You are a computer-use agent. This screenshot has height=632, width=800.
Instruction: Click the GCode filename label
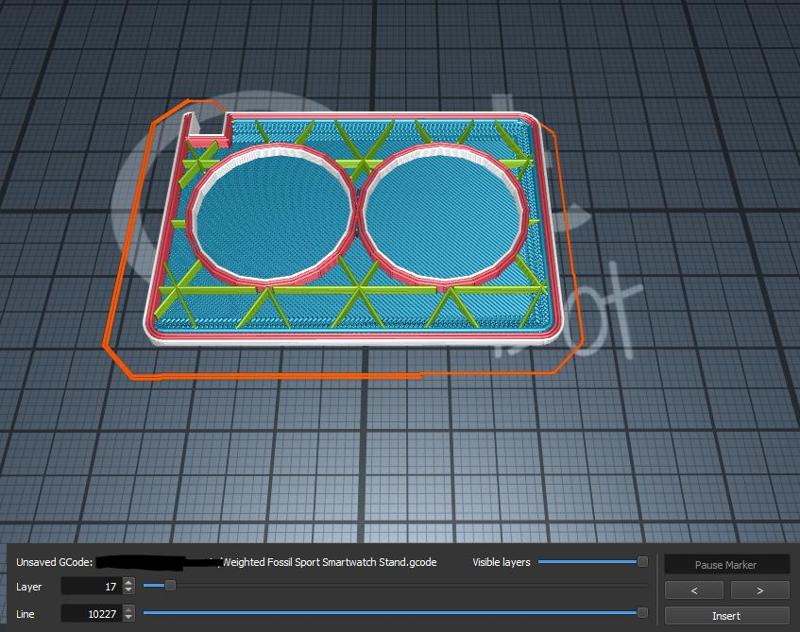328,563
